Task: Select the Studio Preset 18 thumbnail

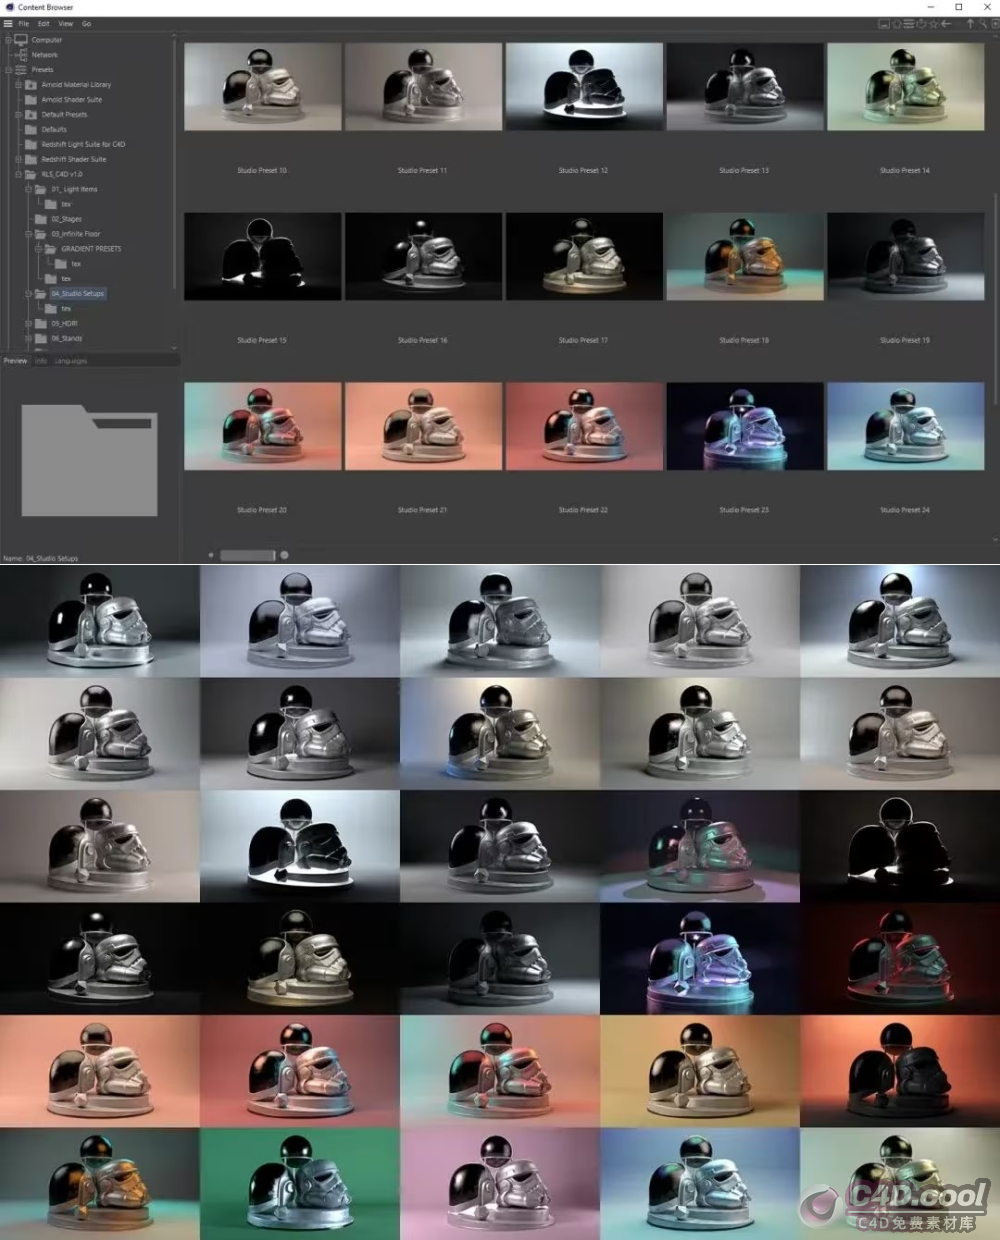Action: (x=745, y=256)
